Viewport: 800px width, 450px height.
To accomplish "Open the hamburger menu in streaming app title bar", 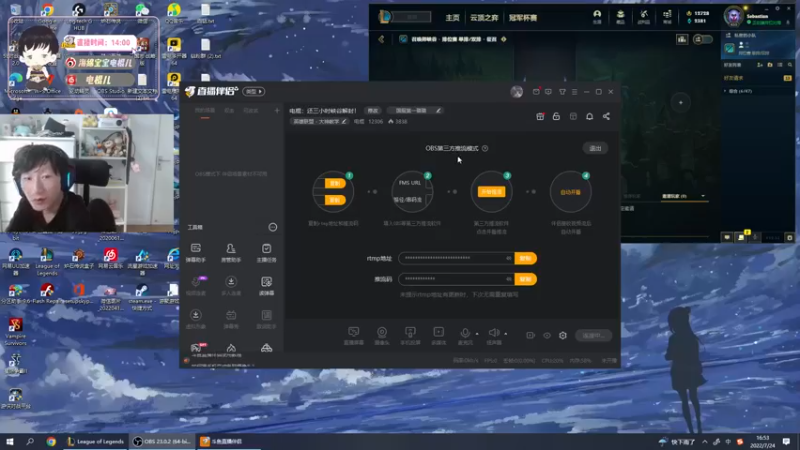I will click(x=574, y=92).
